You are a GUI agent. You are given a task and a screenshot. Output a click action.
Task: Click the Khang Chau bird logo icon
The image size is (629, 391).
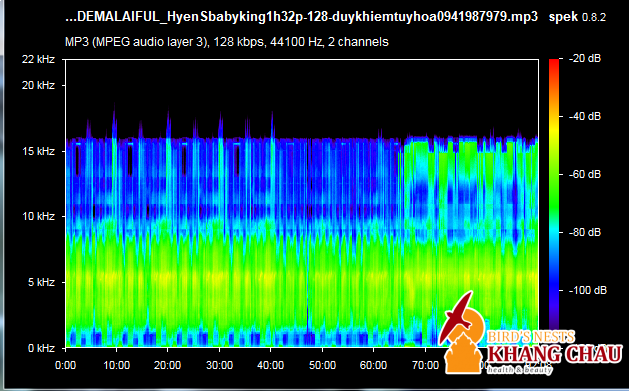pos(461,332)
